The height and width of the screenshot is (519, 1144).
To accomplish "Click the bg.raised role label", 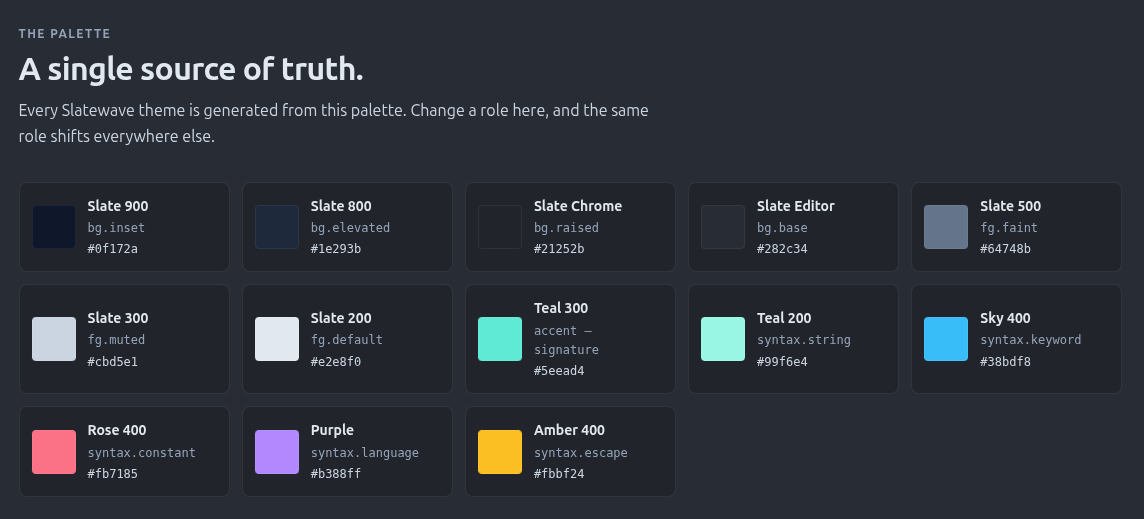I will point(566,228).
